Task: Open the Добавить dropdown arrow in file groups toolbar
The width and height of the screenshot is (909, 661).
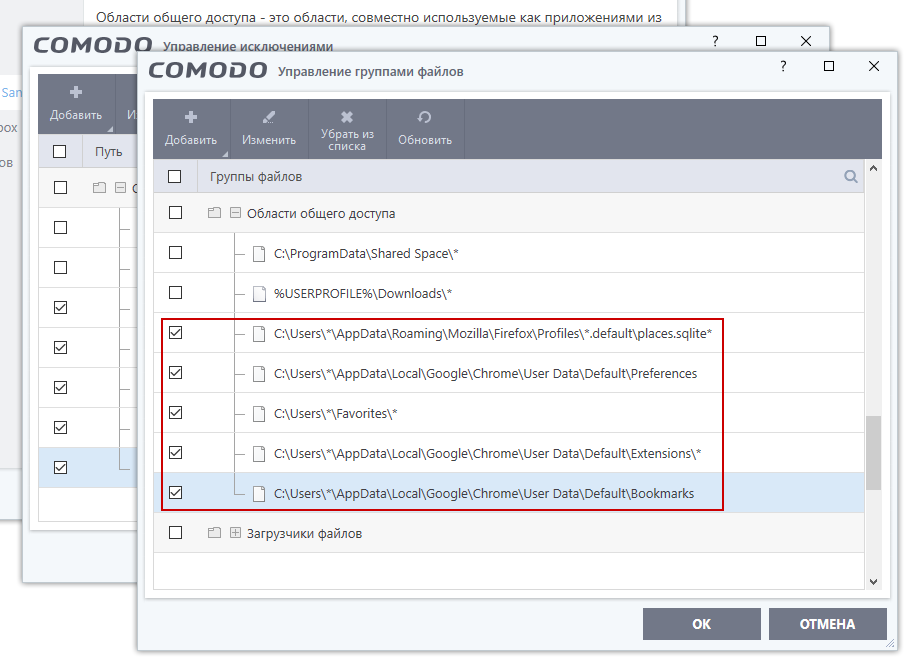Action: pos(225,154)
